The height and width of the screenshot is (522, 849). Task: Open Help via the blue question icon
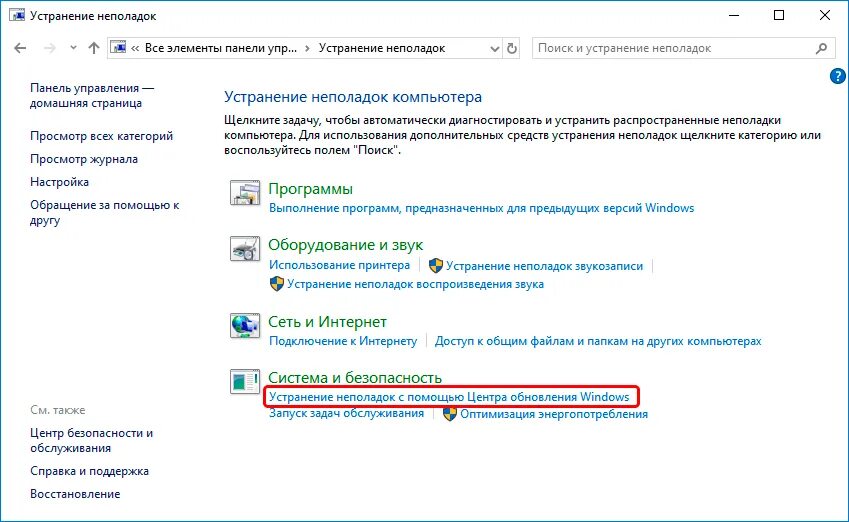click(838, 76)
